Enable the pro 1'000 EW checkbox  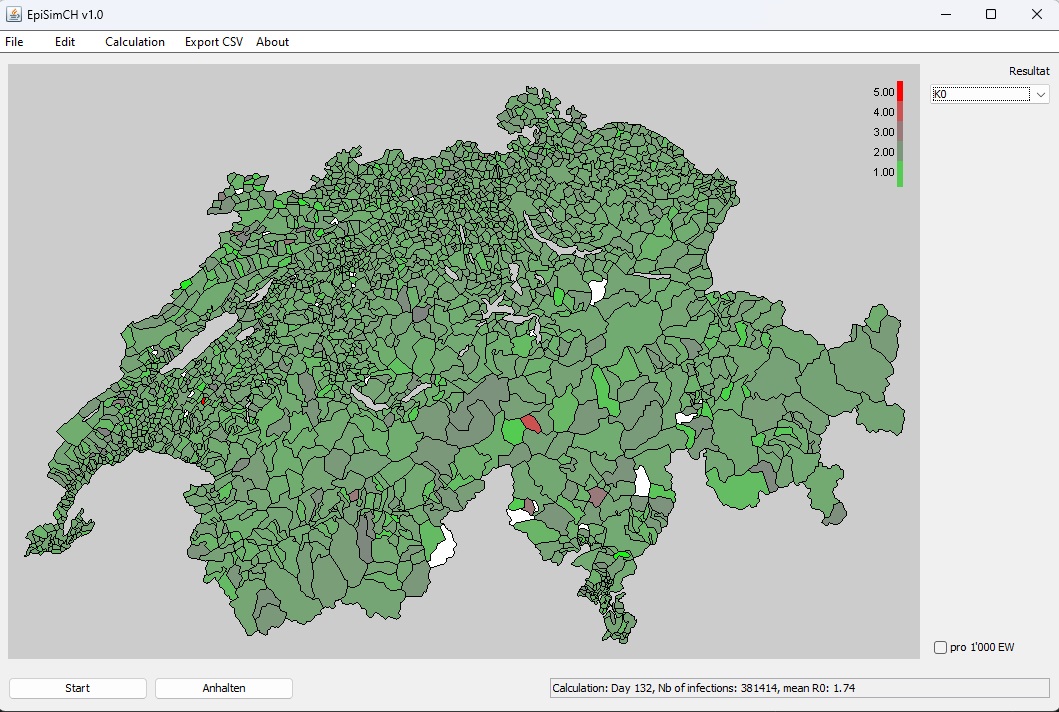(x=940, y=647)
